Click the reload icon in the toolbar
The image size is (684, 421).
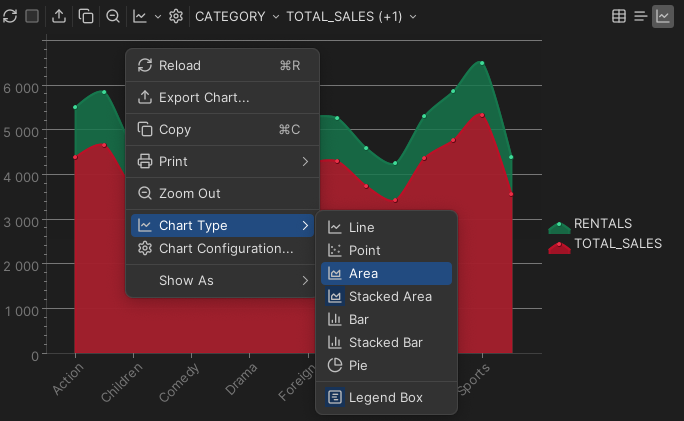[x=10, y=17]
